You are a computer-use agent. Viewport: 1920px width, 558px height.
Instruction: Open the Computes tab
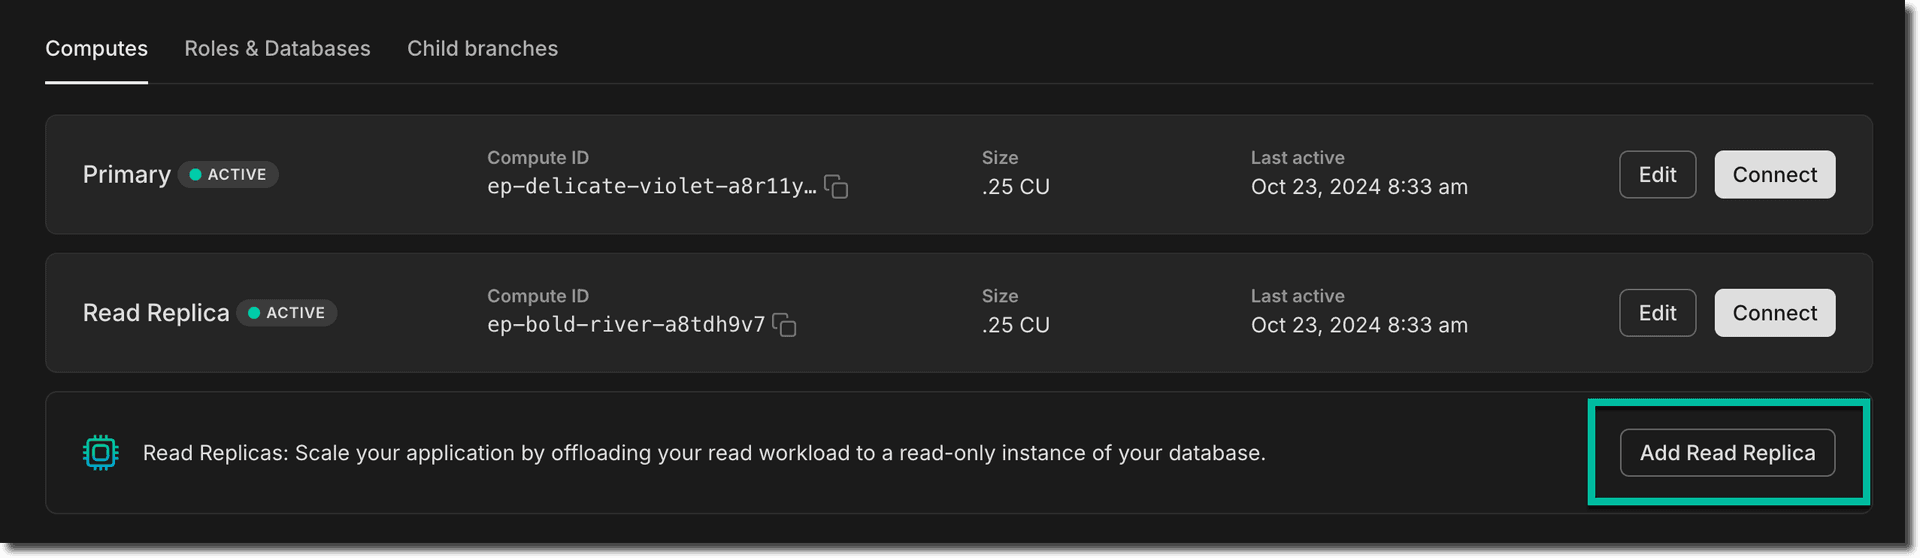[96, 48]
